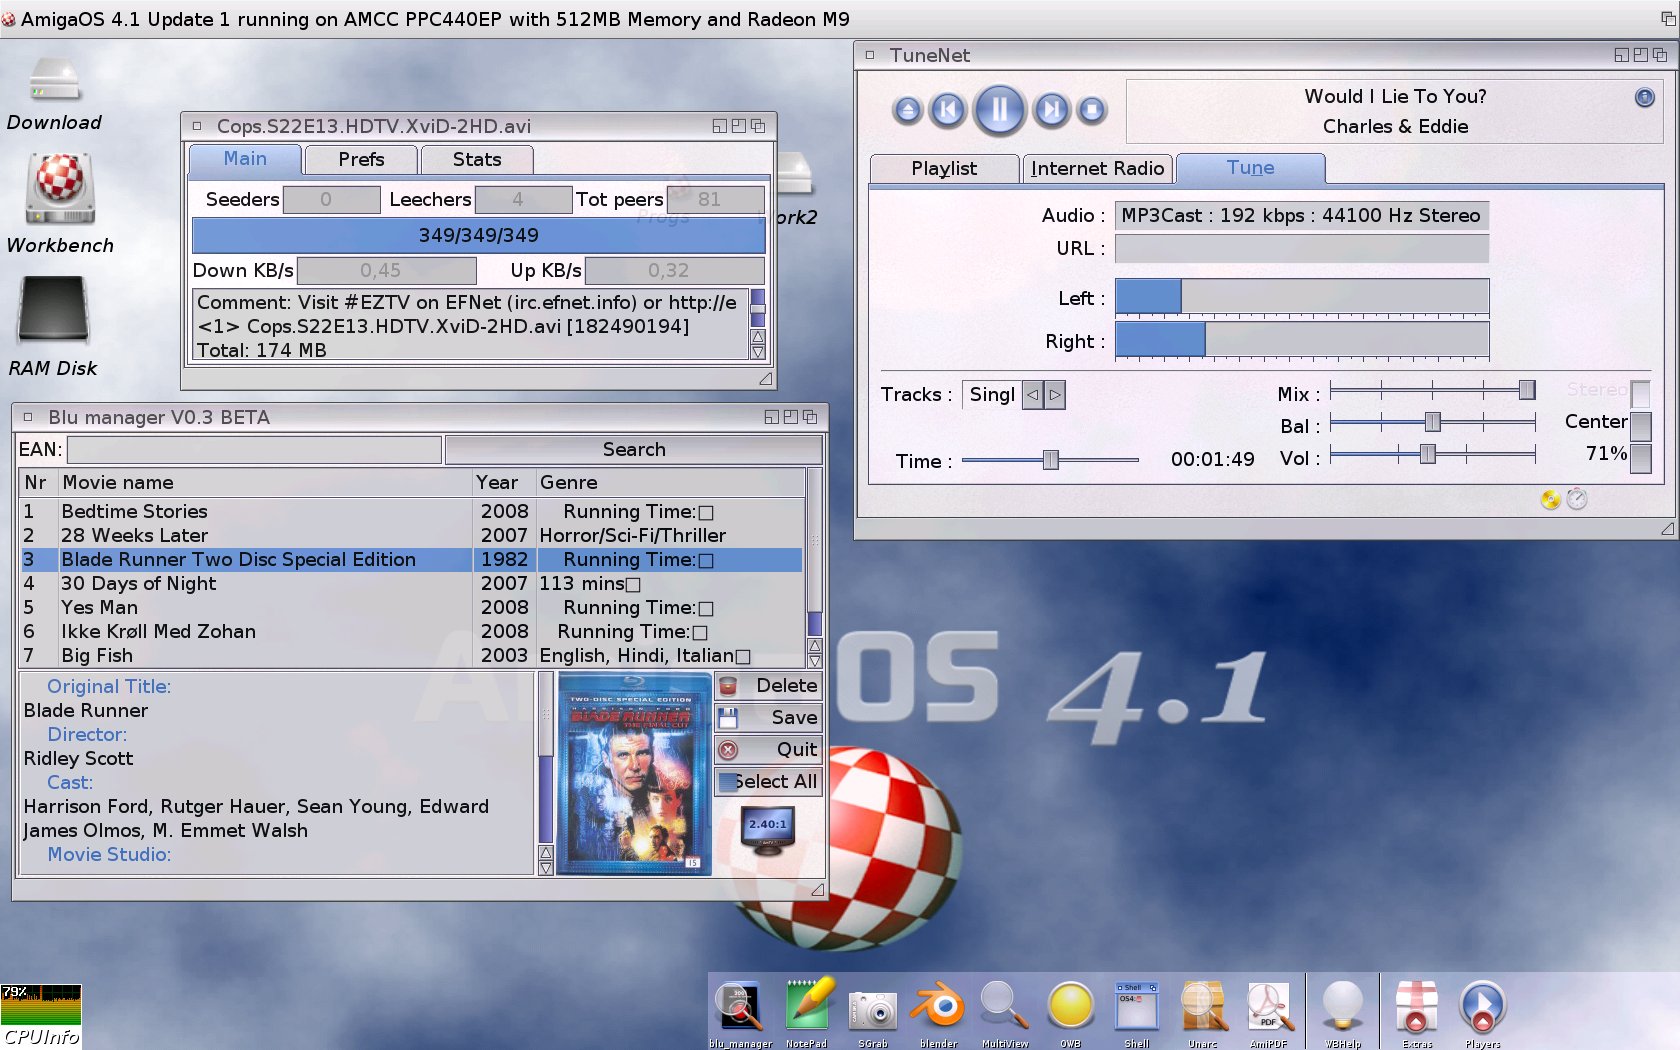This screenshot has width=1680, height=1050.
Task: Skip to the next track in TuneNet
Action: (x=1051, y=109)
